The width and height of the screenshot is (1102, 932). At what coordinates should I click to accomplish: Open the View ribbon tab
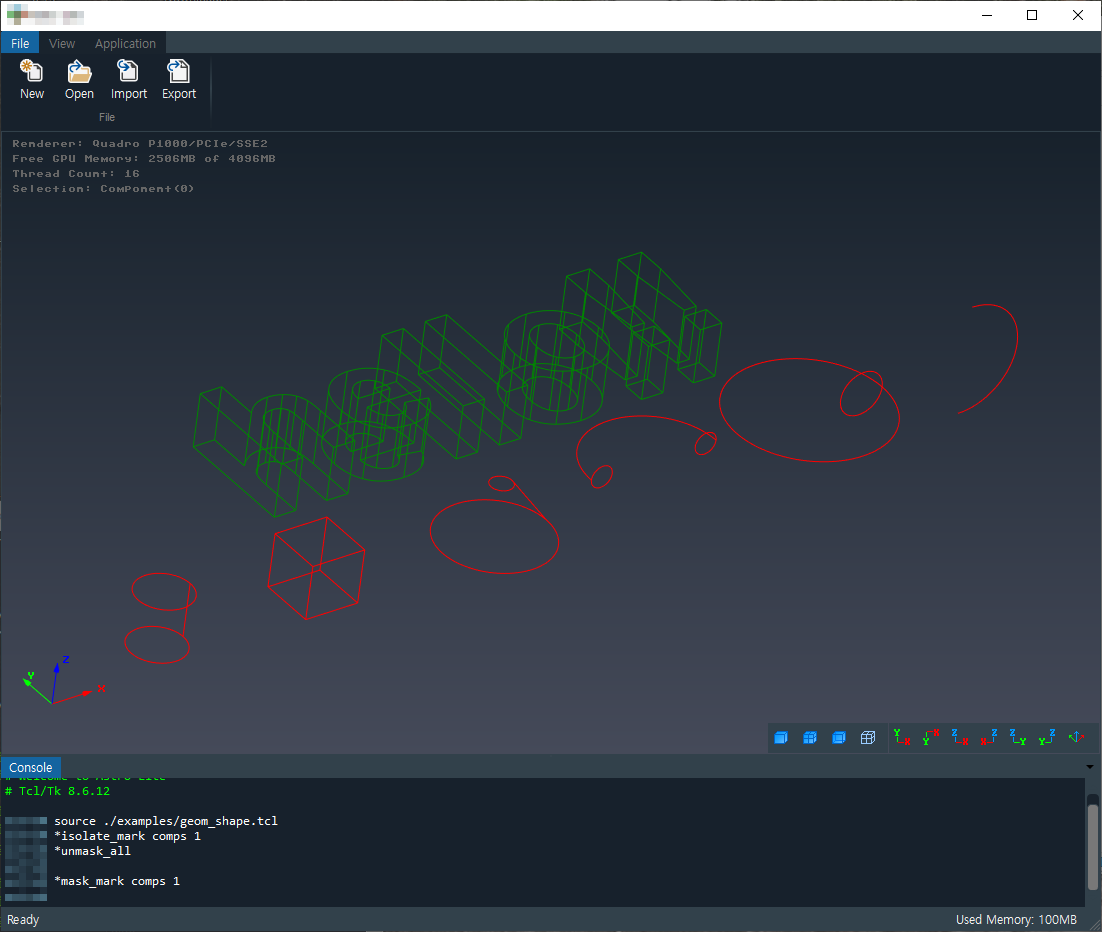click(62, 43)
